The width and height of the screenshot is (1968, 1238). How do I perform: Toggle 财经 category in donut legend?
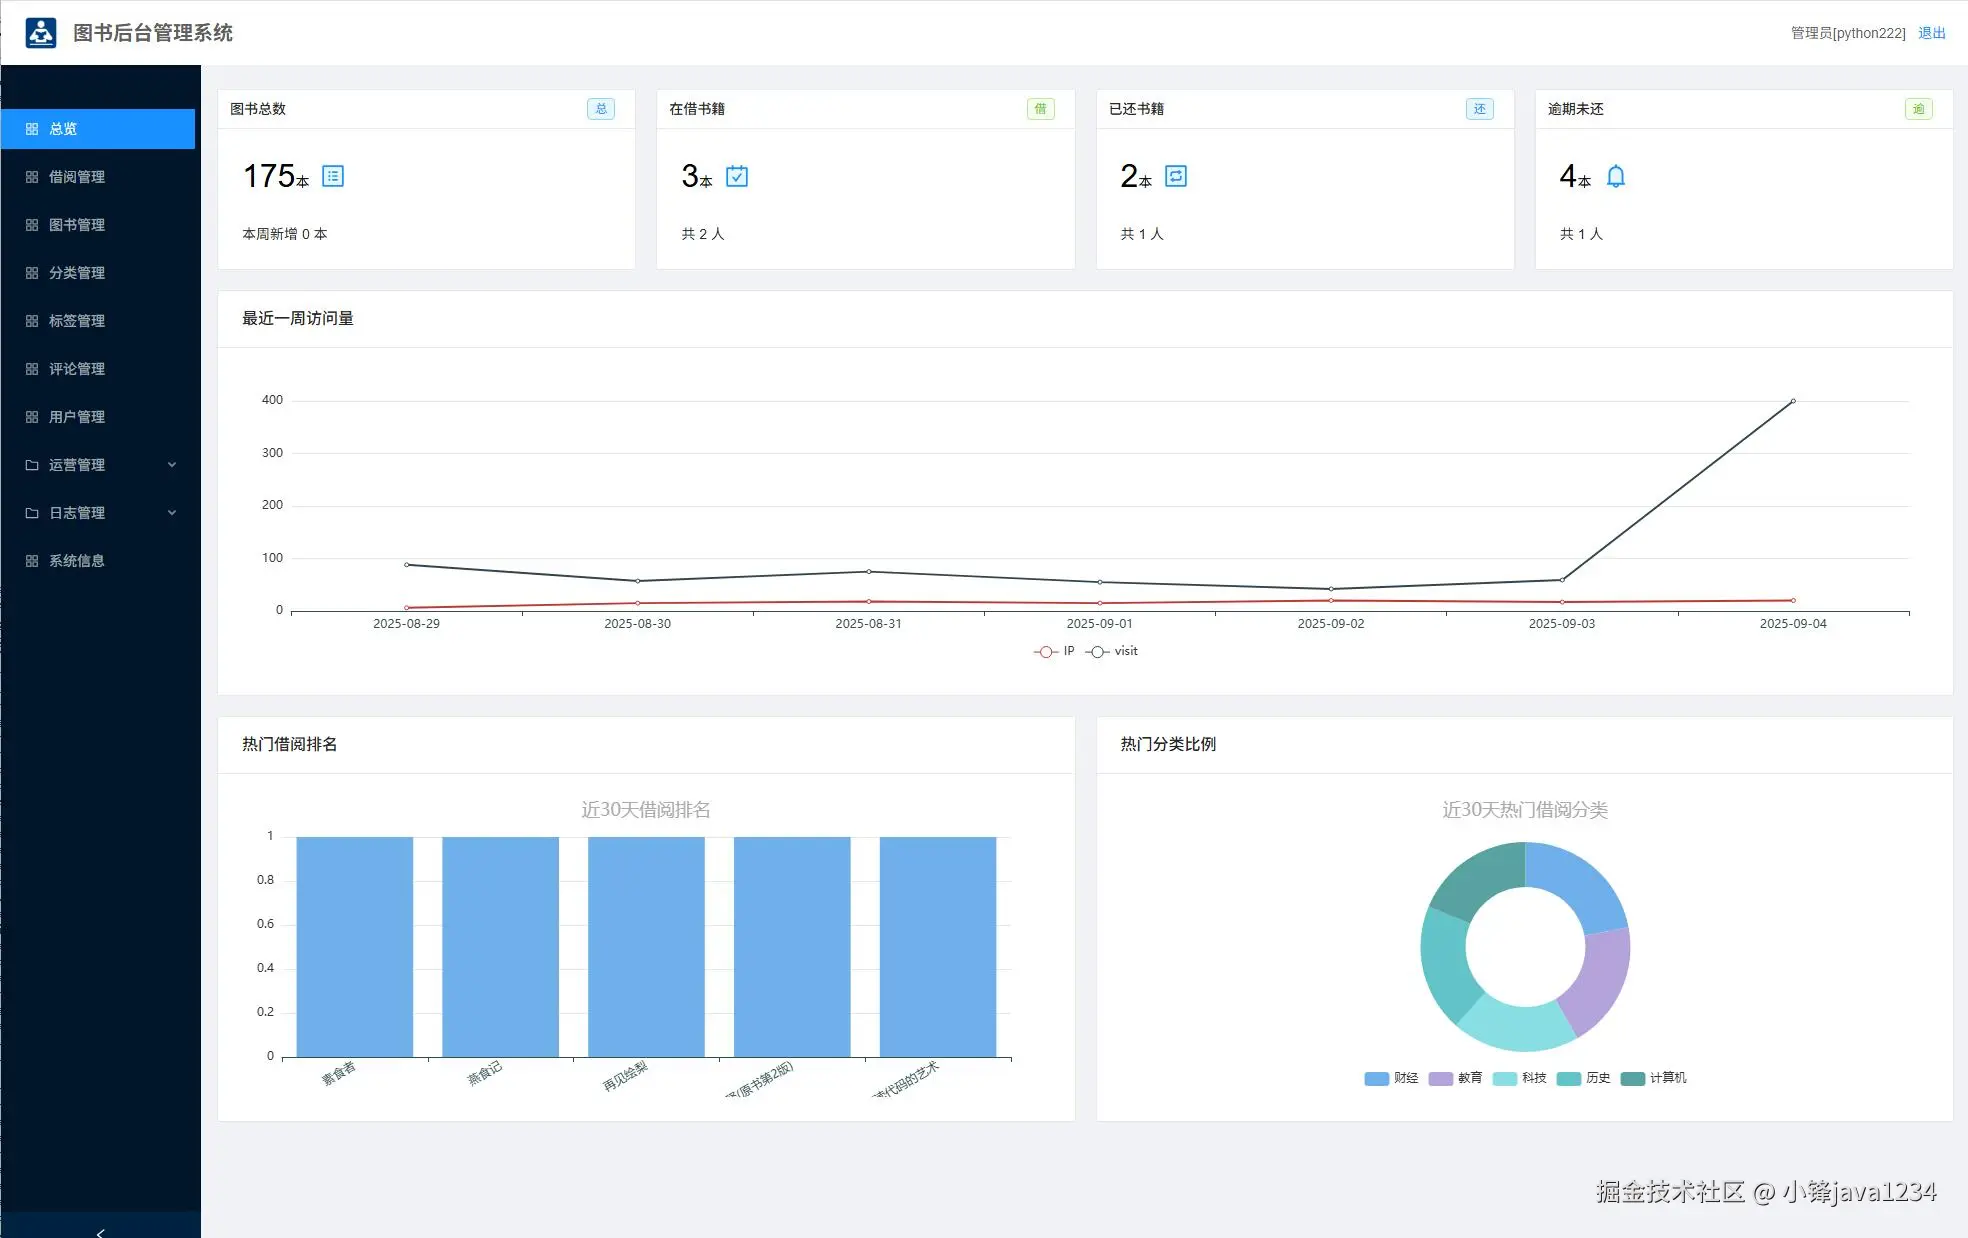coord(1391,1078)
